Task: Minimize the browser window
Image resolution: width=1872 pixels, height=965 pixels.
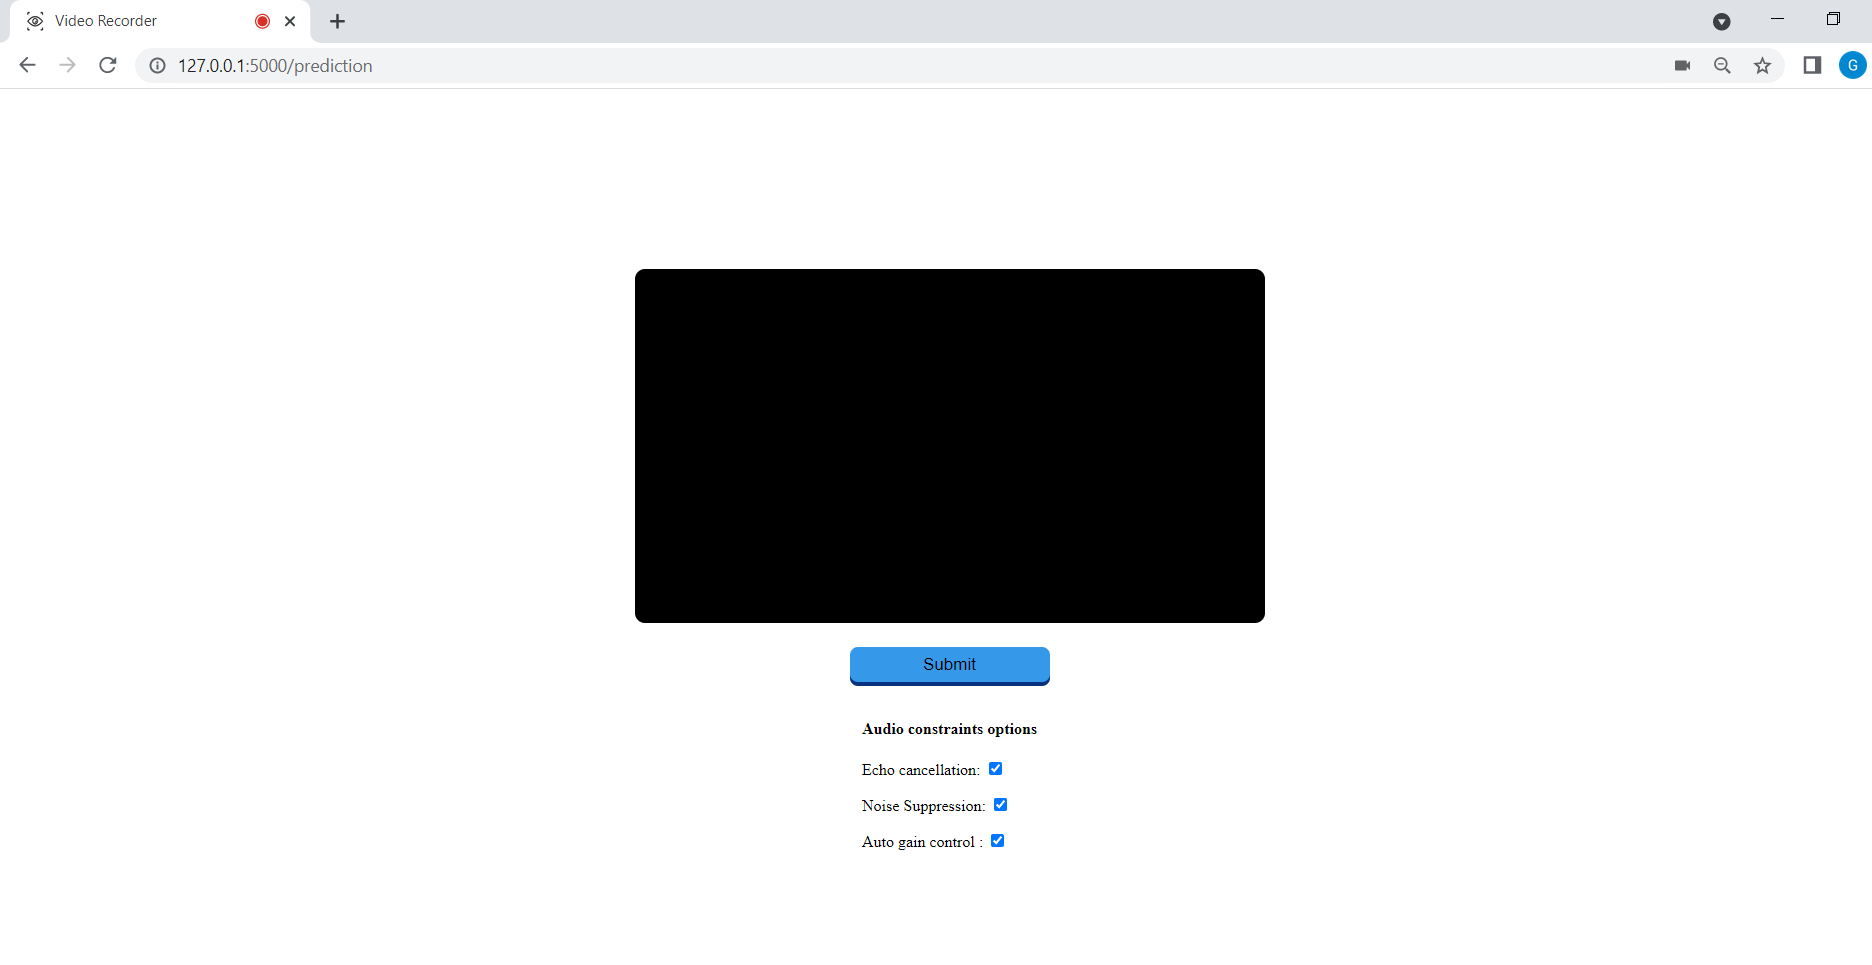Action: (x=1777, y=19)
